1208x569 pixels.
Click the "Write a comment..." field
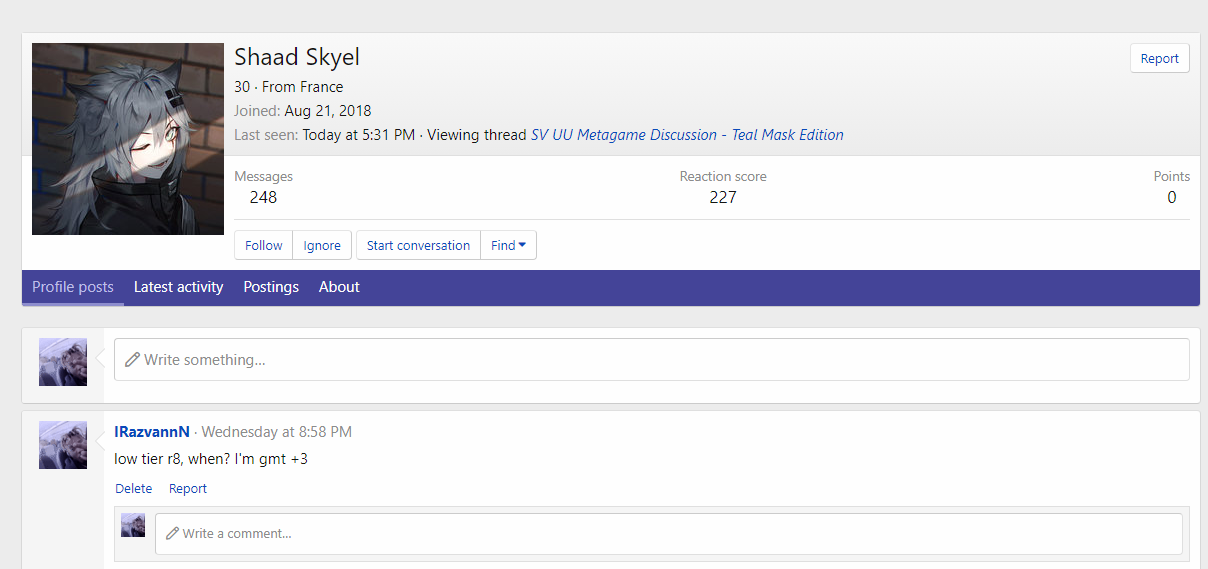point(668,534)
